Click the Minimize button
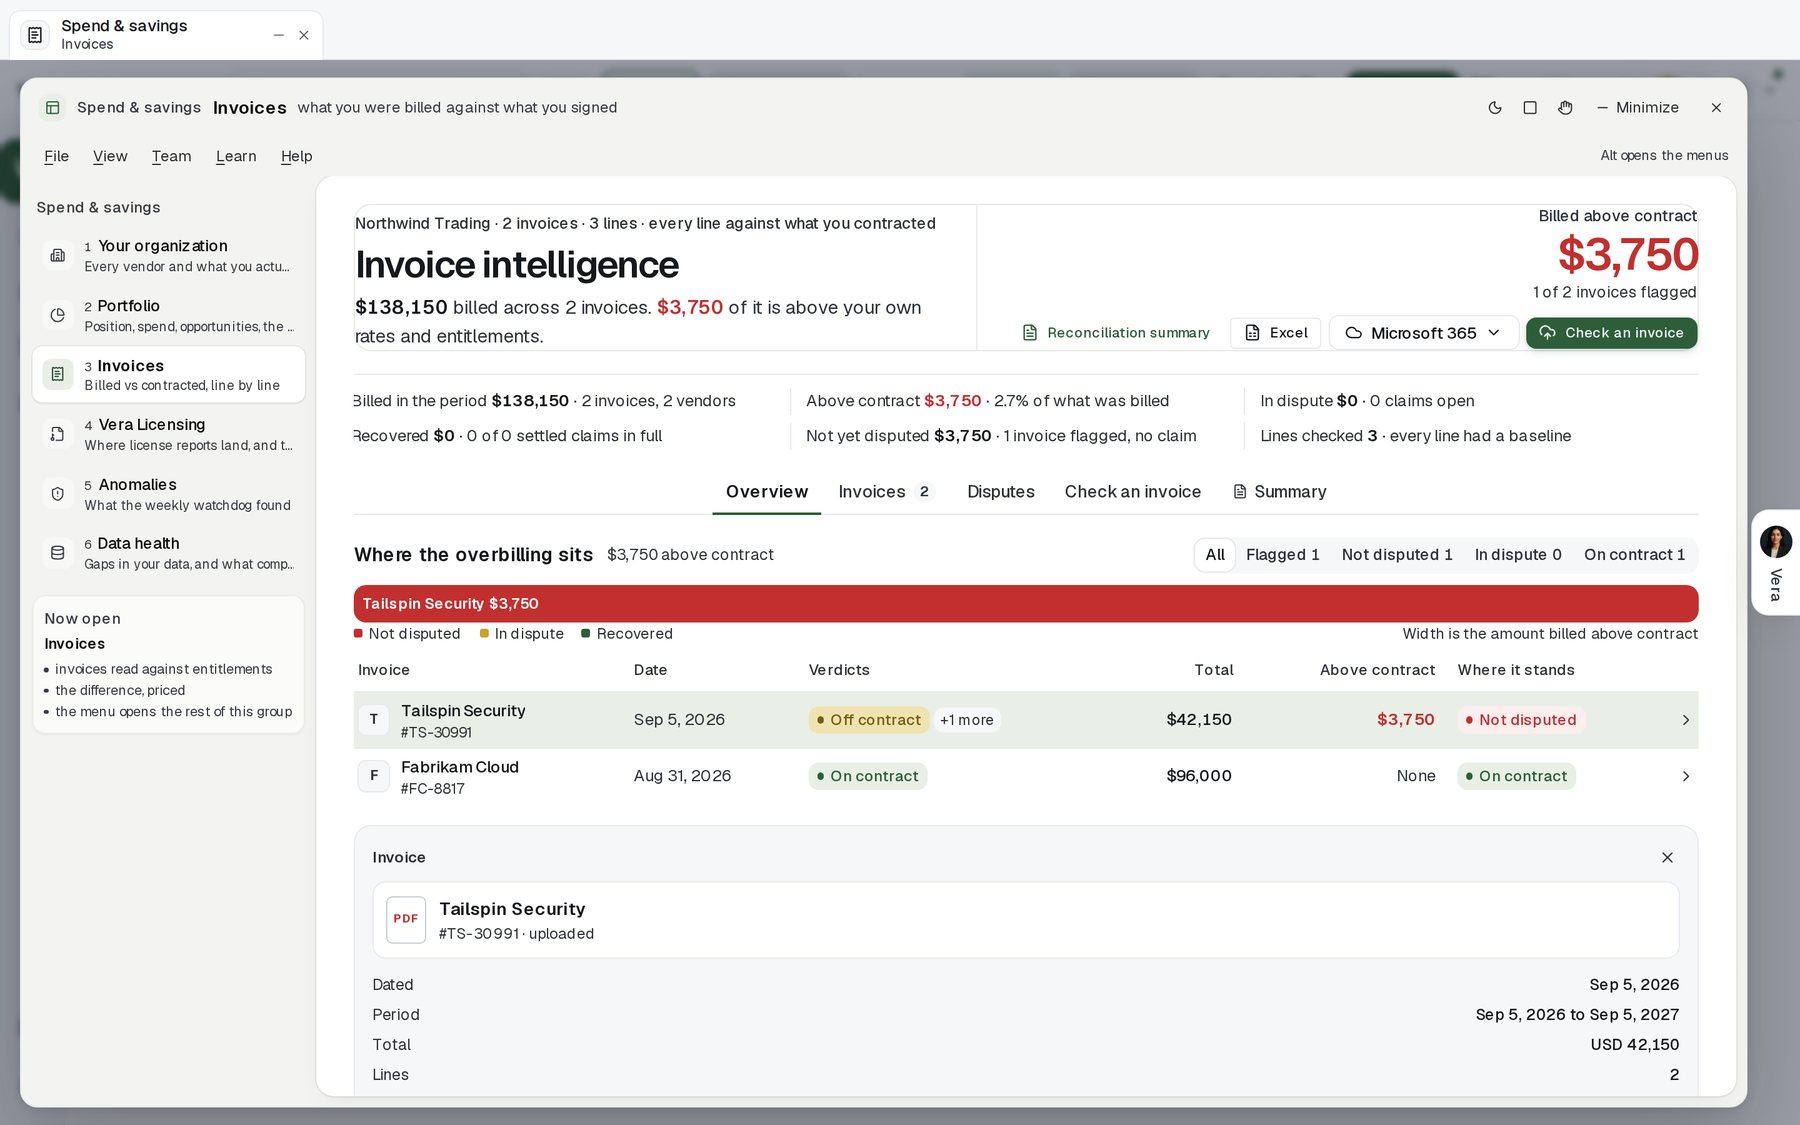The image size is (1800, 1125). pyautogui.click(x=1638, y=108)
